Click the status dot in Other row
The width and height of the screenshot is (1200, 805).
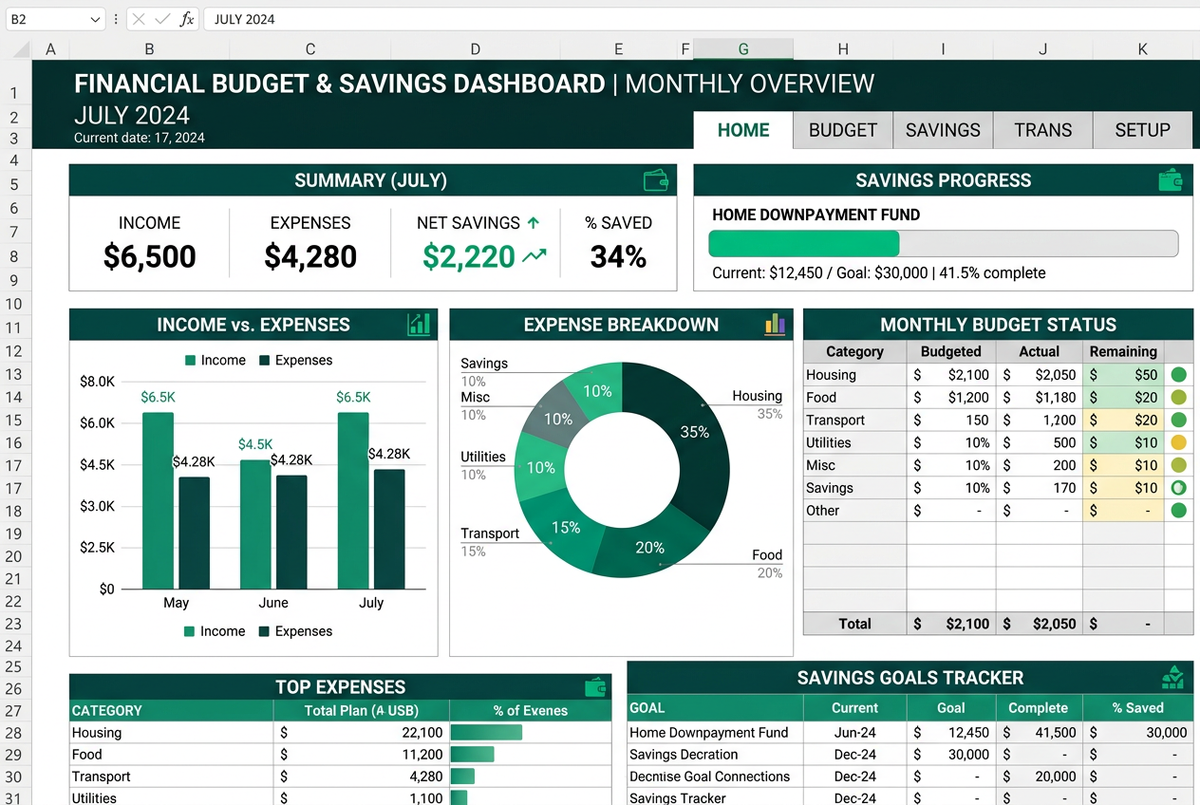(1178, 510)
